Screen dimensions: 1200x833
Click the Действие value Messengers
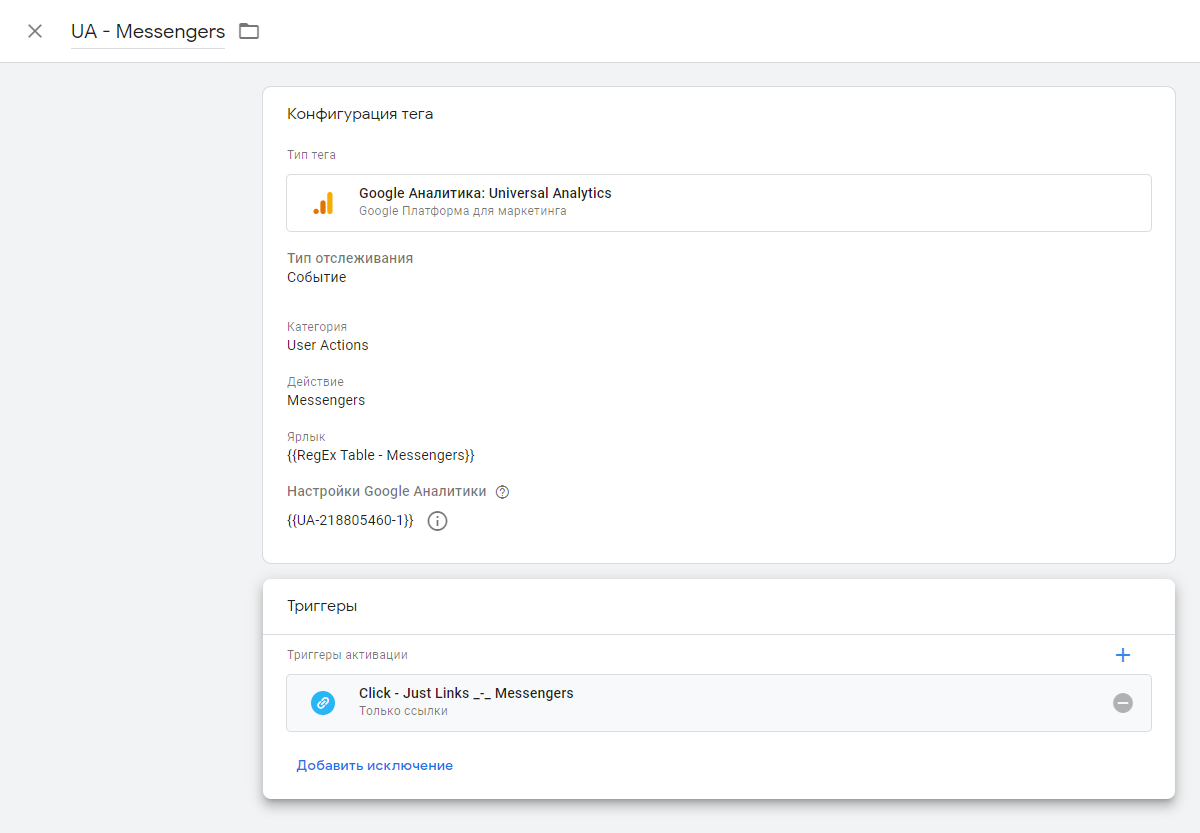click(326, 400)
